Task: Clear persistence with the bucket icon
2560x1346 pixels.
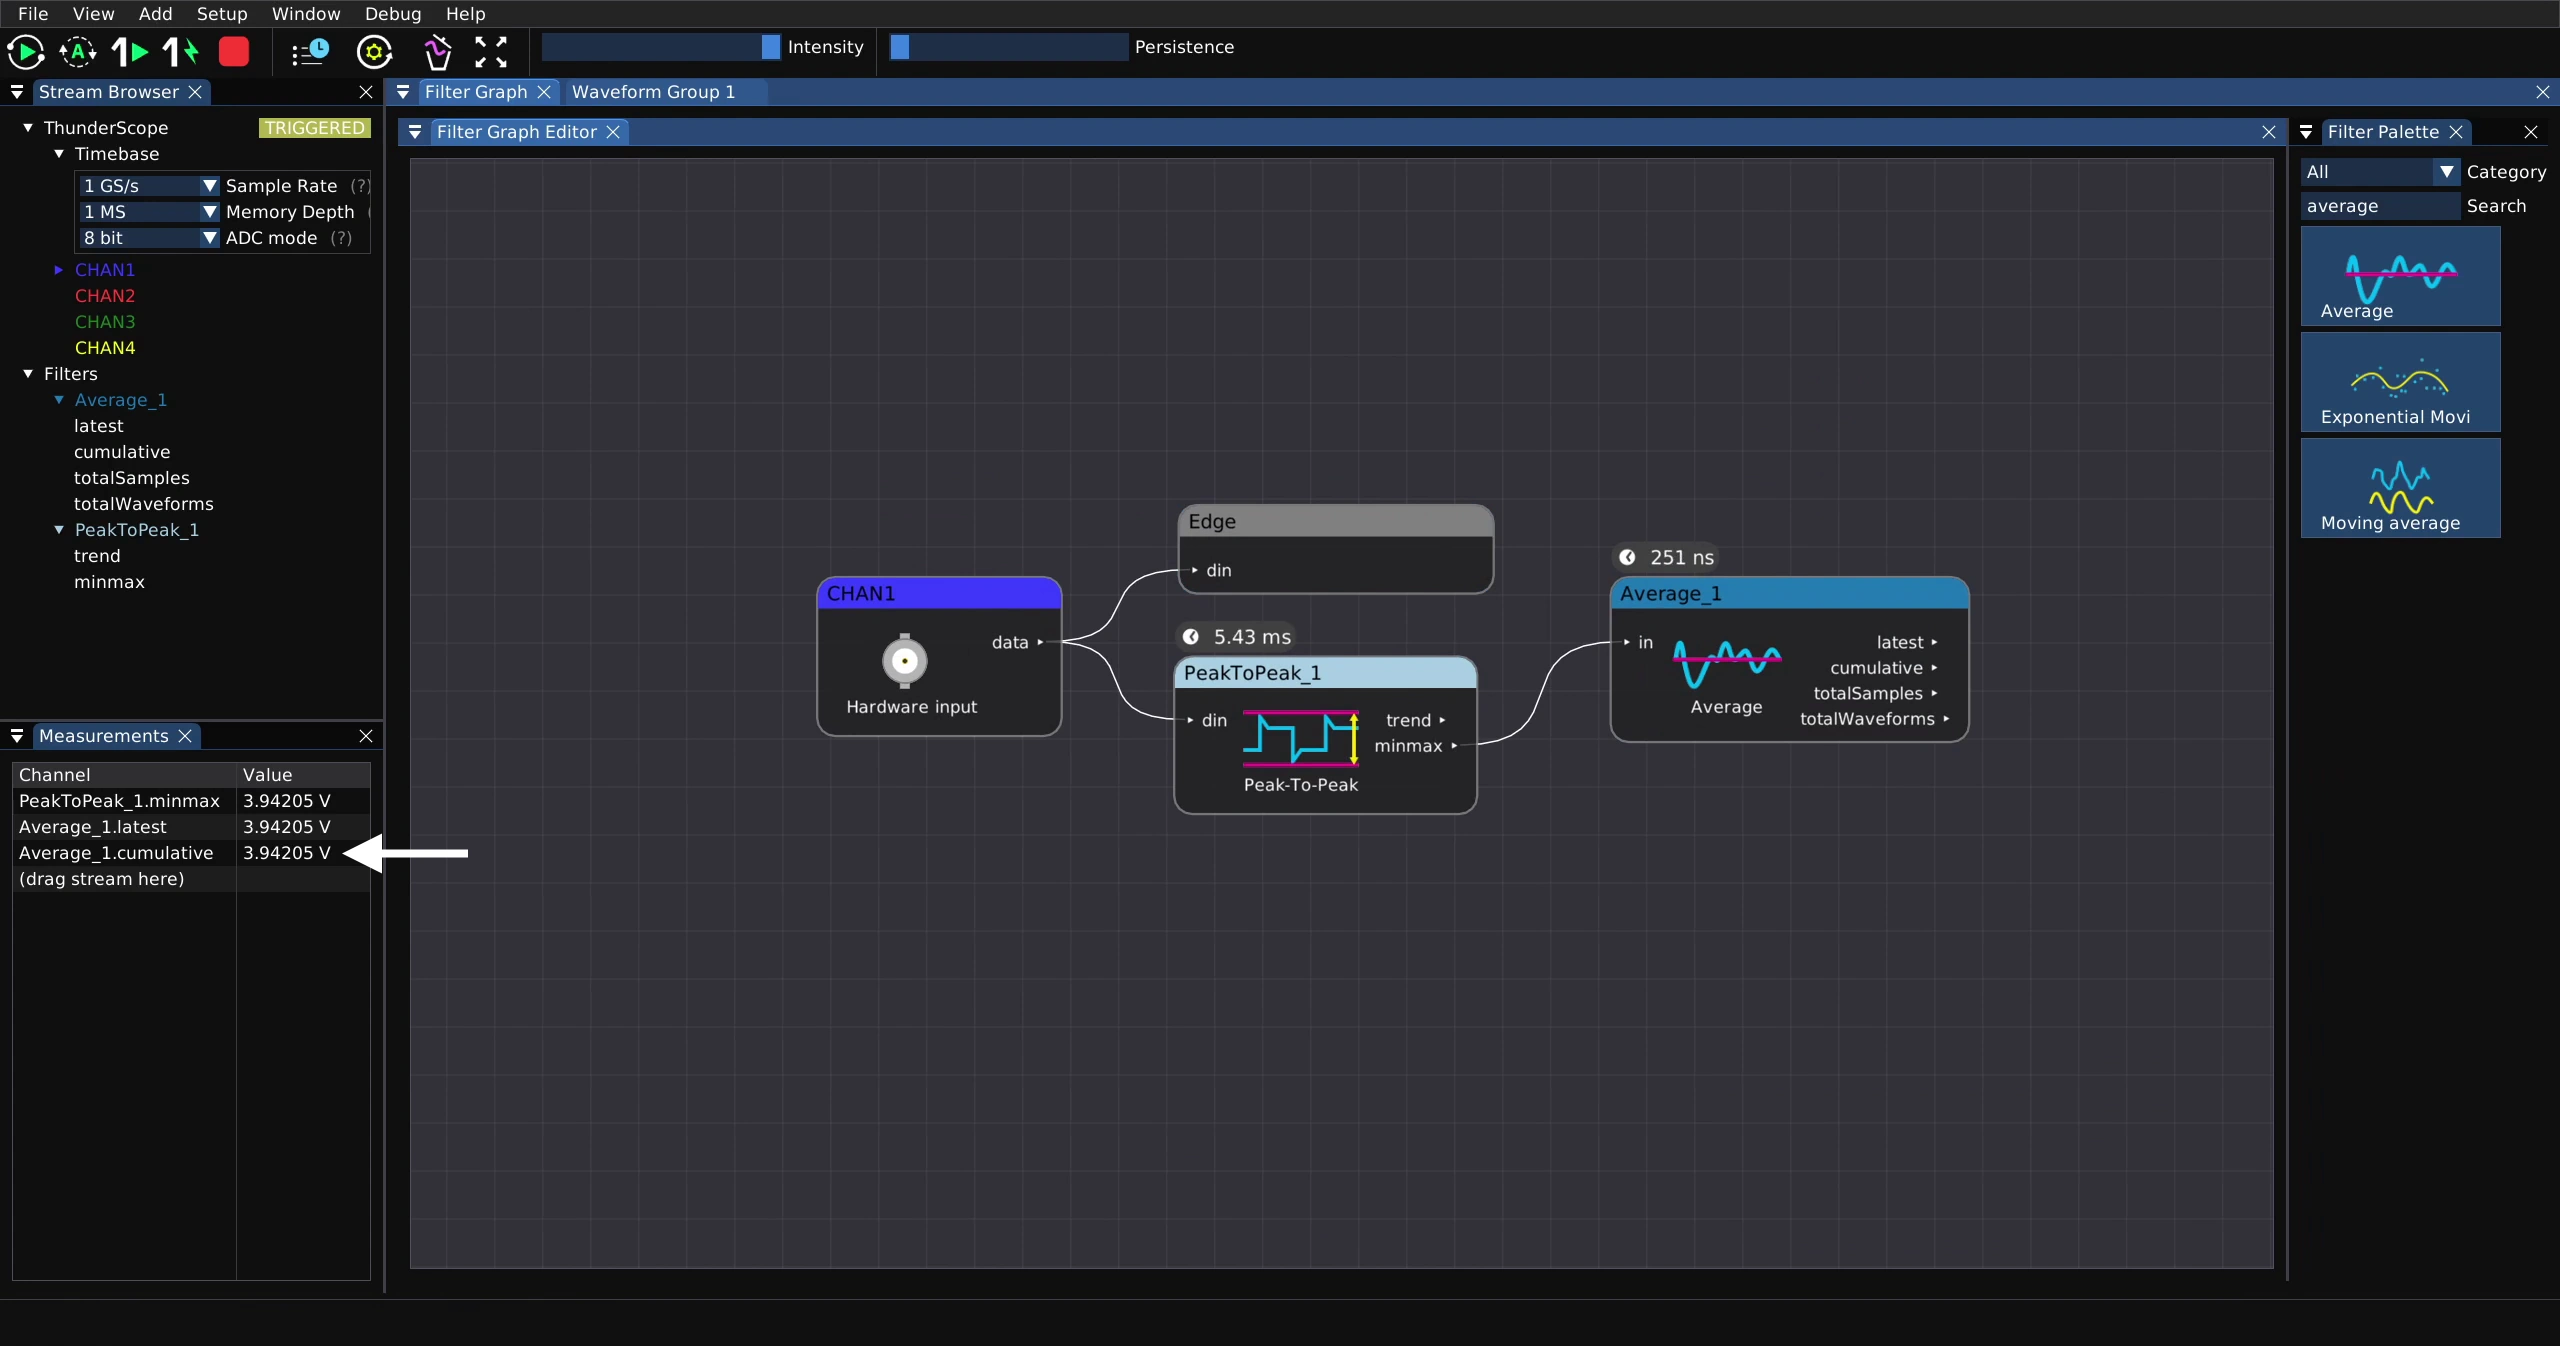Action: coord(438,52)
